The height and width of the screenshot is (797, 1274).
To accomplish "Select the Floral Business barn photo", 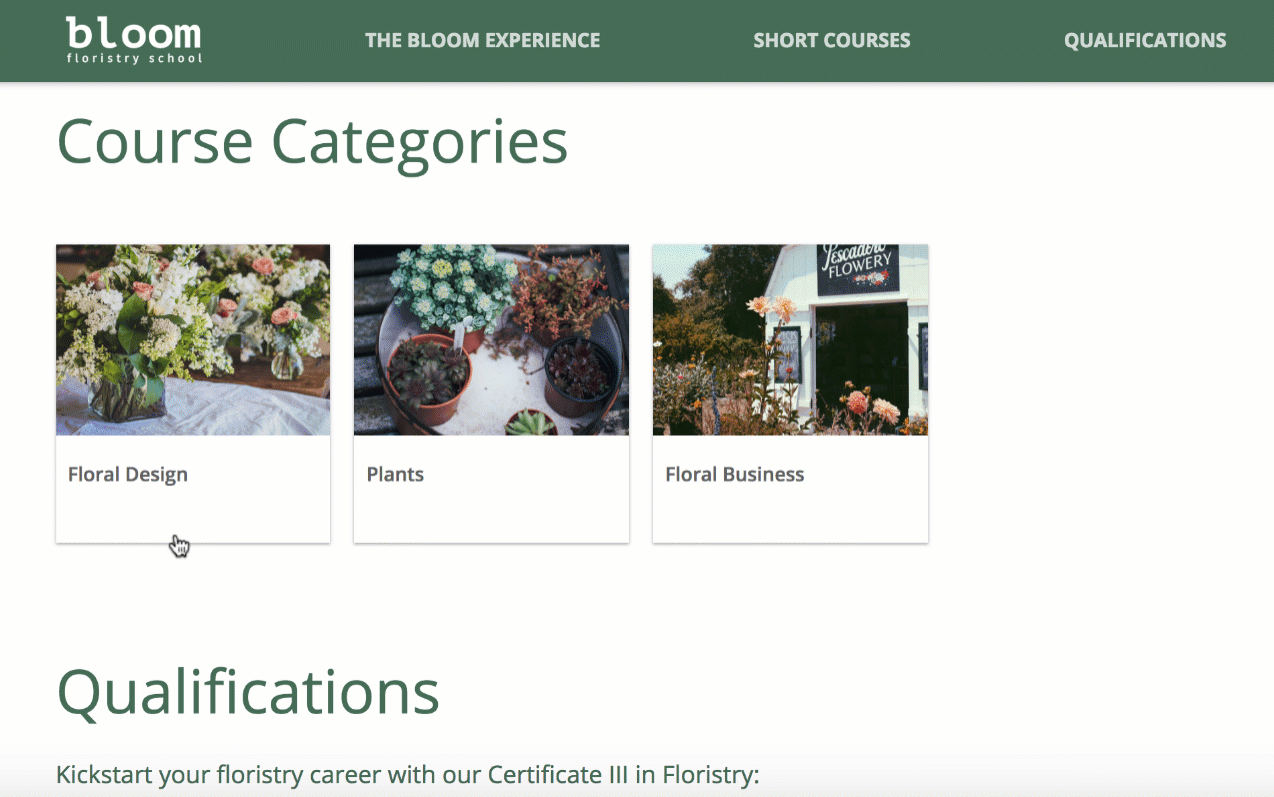I will click(790, 340).
